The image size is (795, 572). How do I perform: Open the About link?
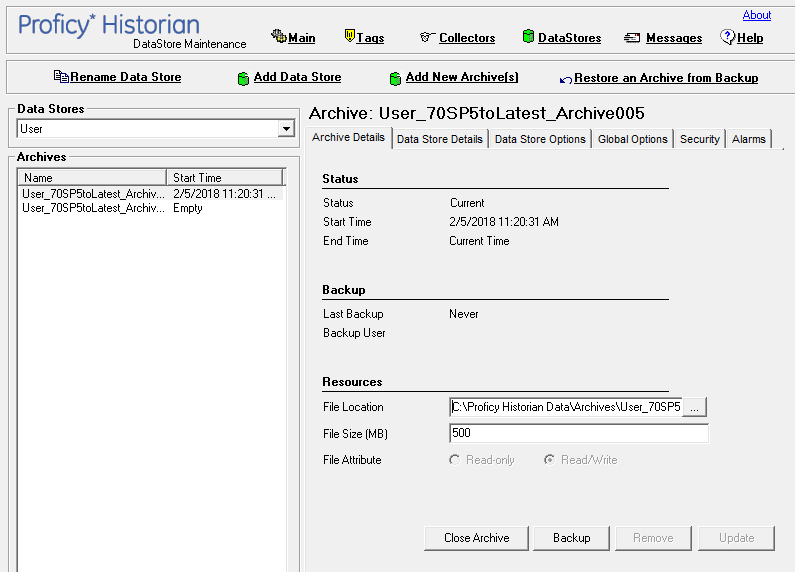[x=756, y=15]
